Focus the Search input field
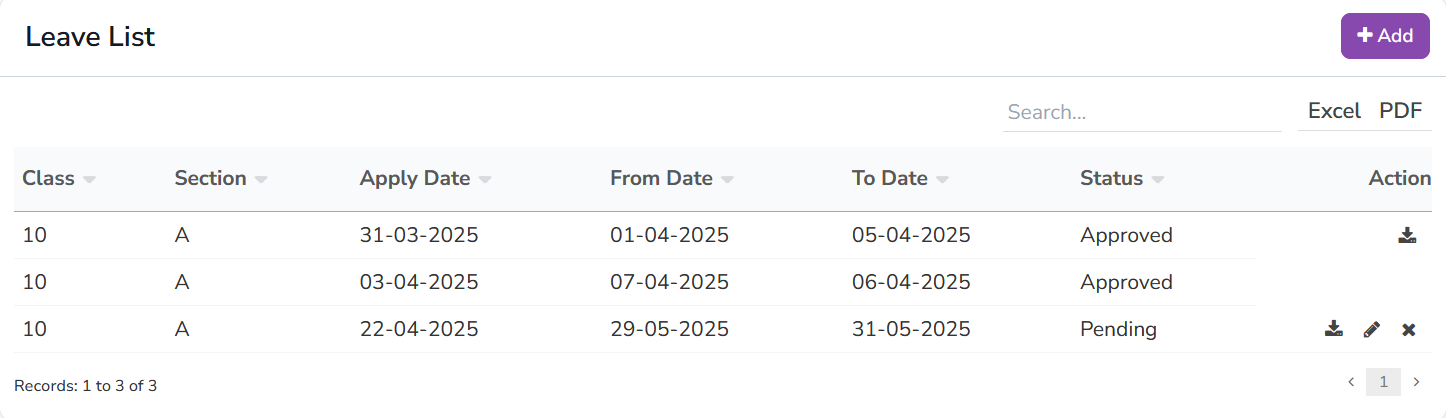This screenshot has height=418, width=1446. coord(1141,112)
